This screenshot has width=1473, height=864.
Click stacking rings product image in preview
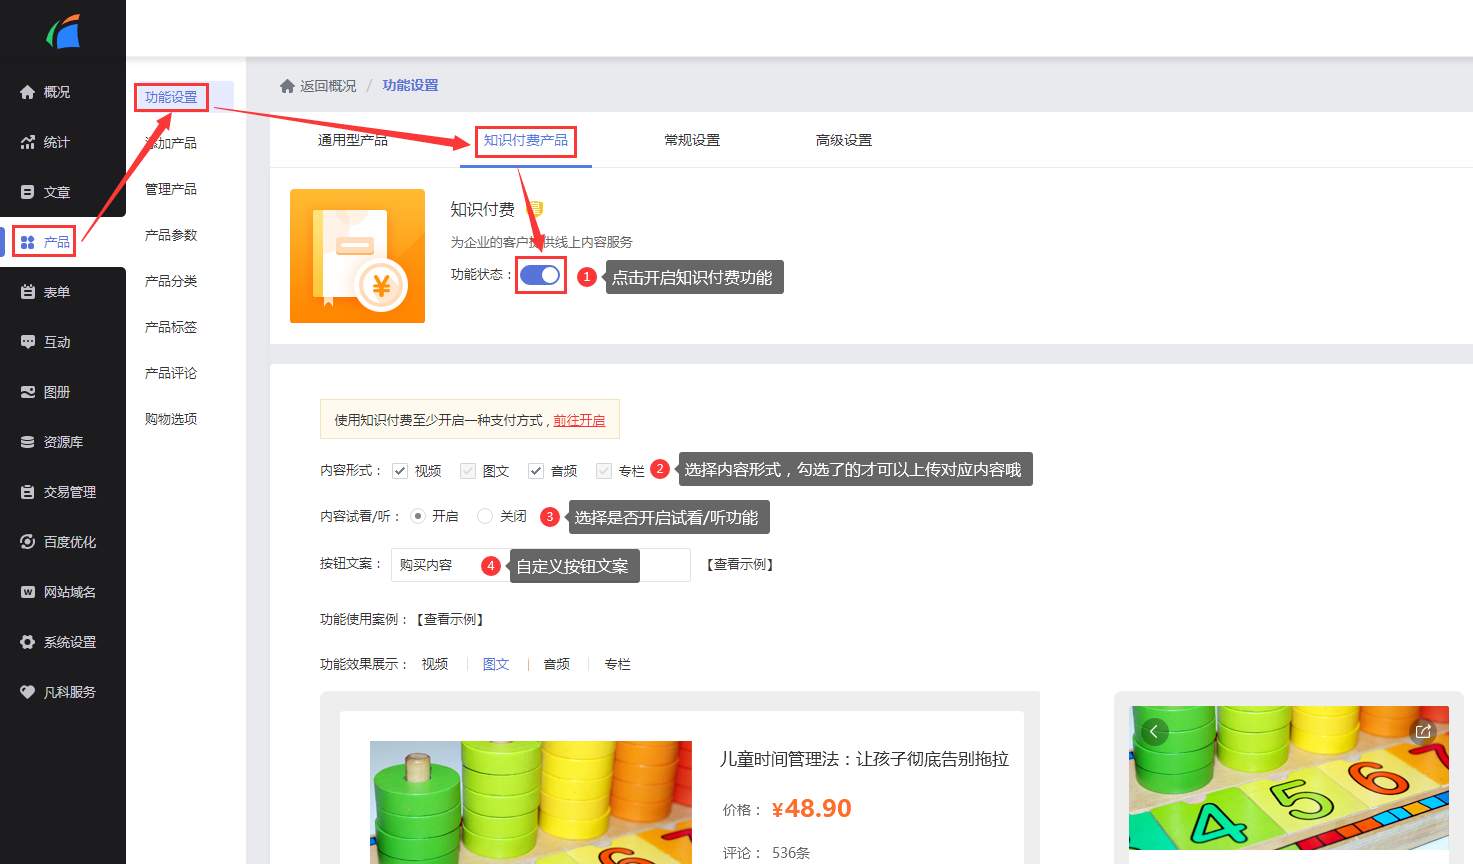(531, 802)
